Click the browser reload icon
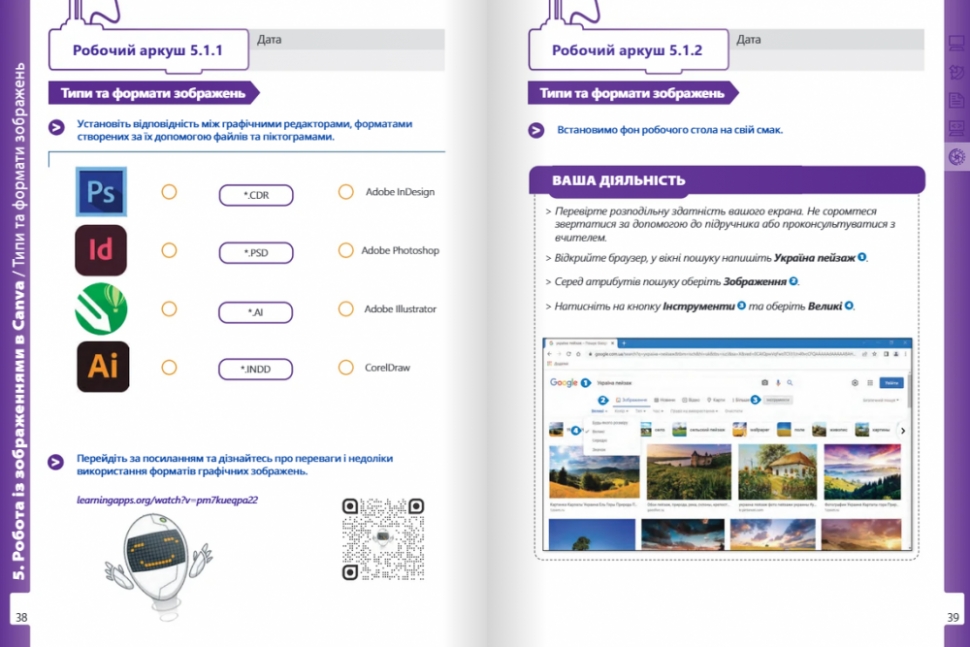This screenshot has width=970, height=647. (568, 354)
